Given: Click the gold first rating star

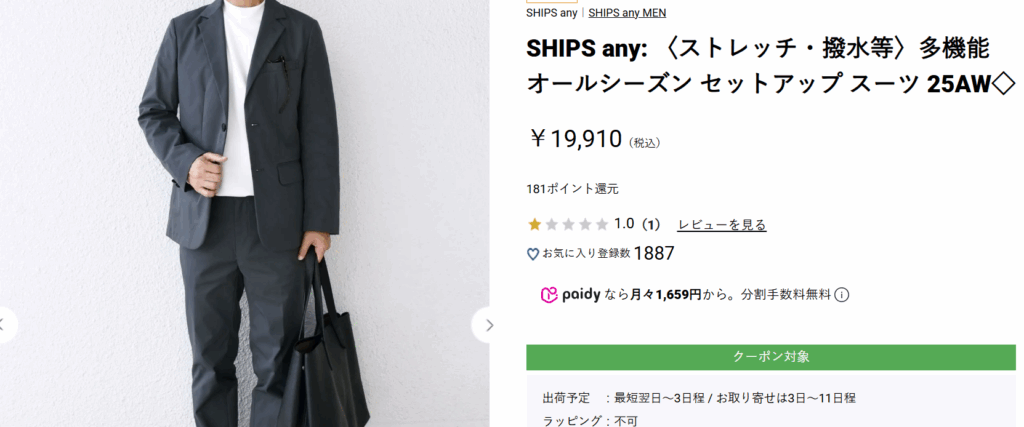Looking at the screenshot, I should pos(534,224).
